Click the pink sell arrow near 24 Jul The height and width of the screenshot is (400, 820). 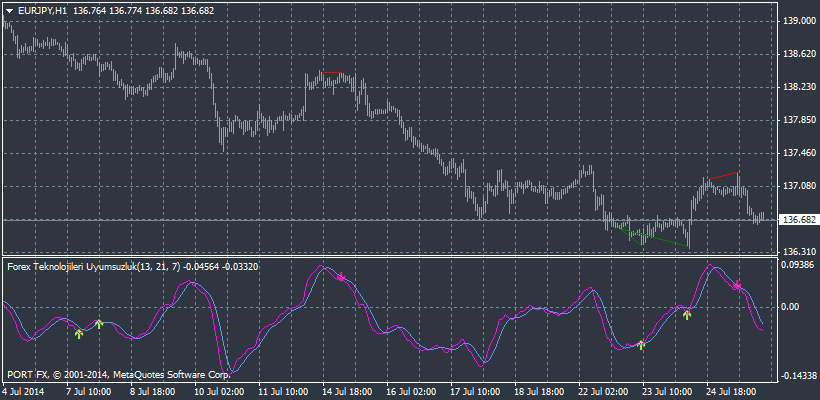pyautogui.click(x=737, y=285)
